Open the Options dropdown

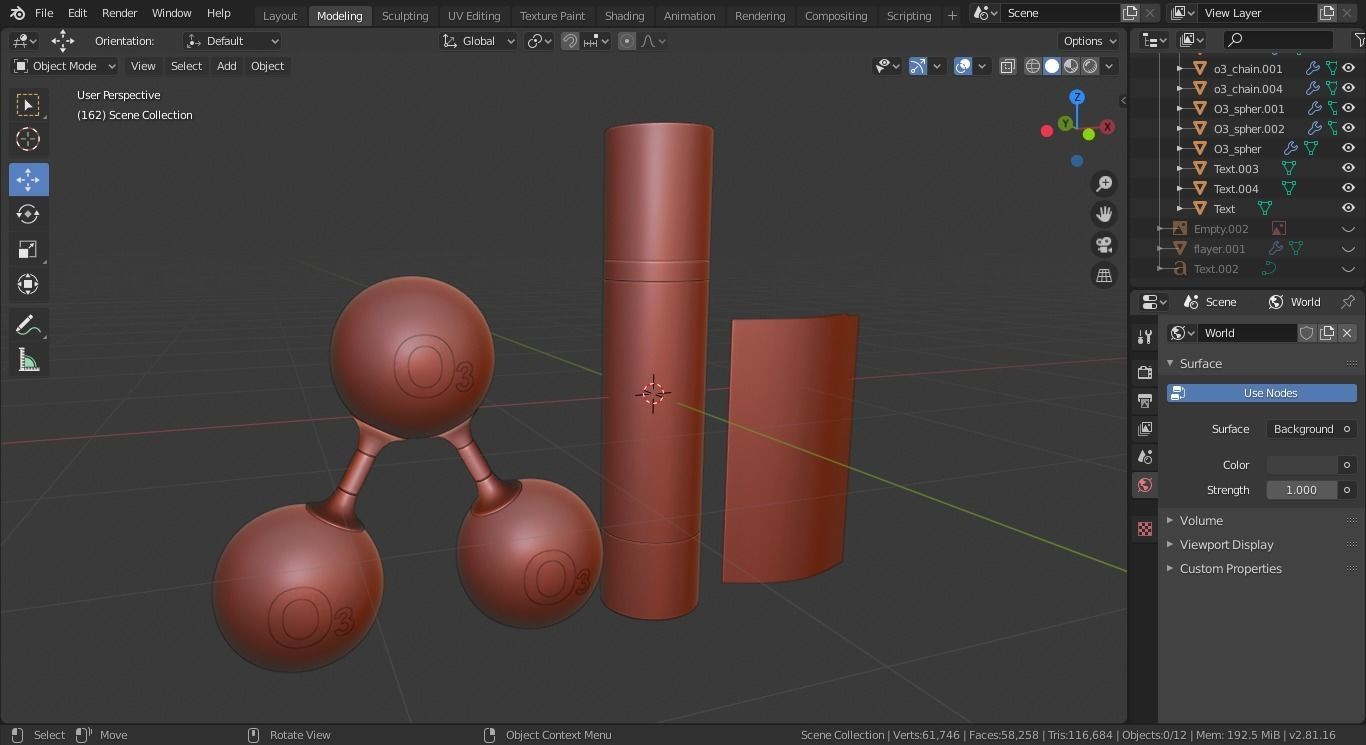1089,41
